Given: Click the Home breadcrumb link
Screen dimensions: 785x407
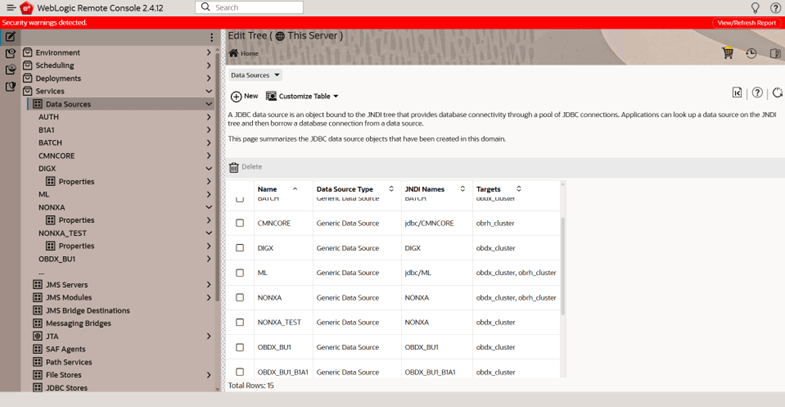Looking at the screenshot, I should tap(249, 54).
